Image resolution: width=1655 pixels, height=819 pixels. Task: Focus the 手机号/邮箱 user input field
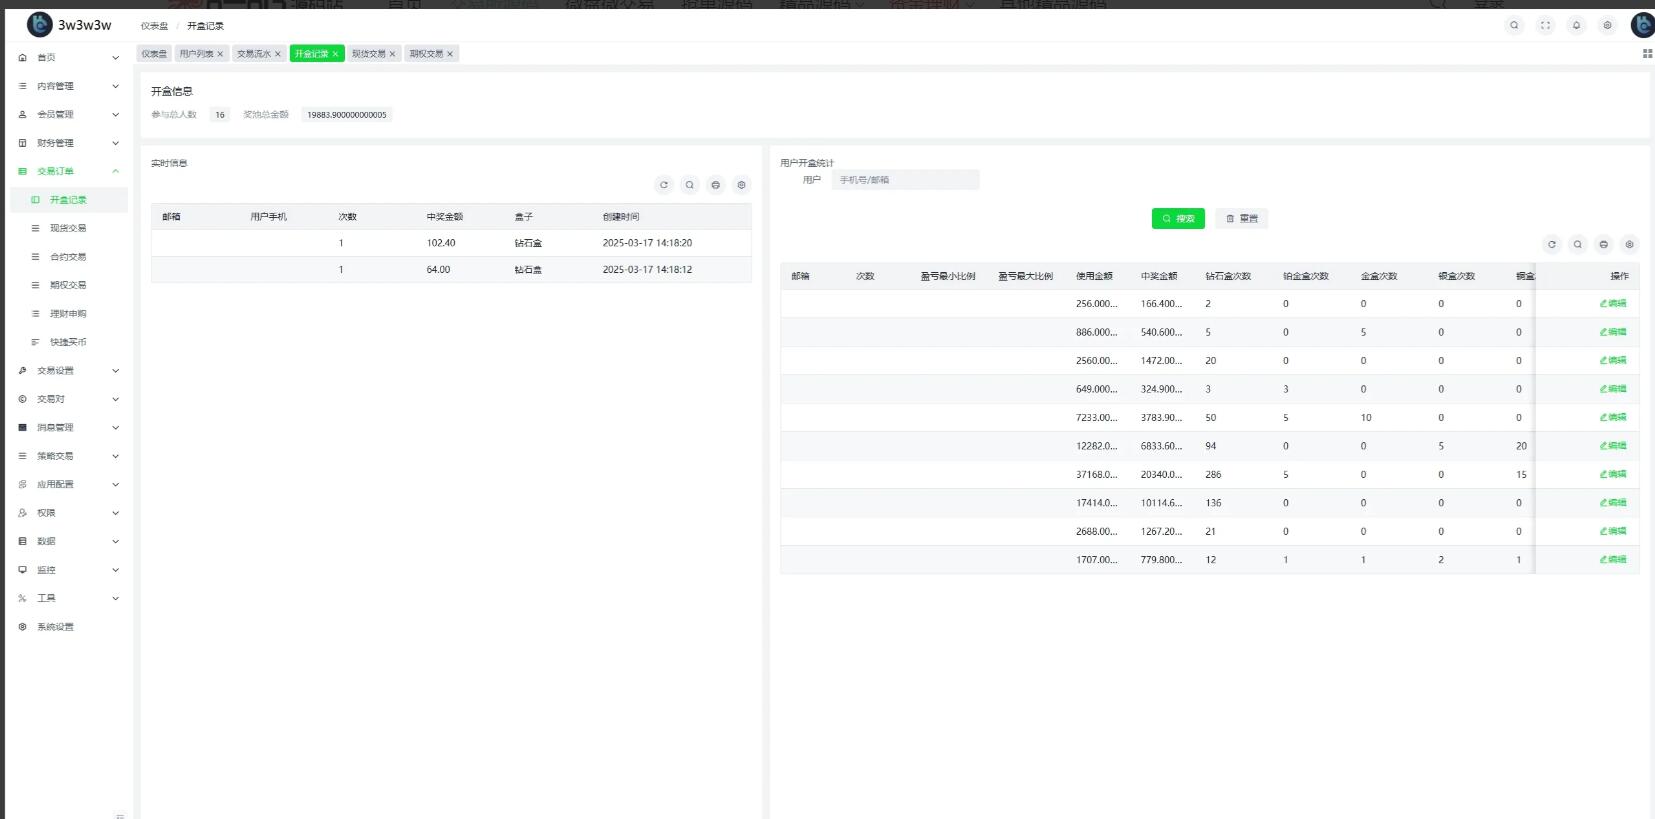coord(905,180)
